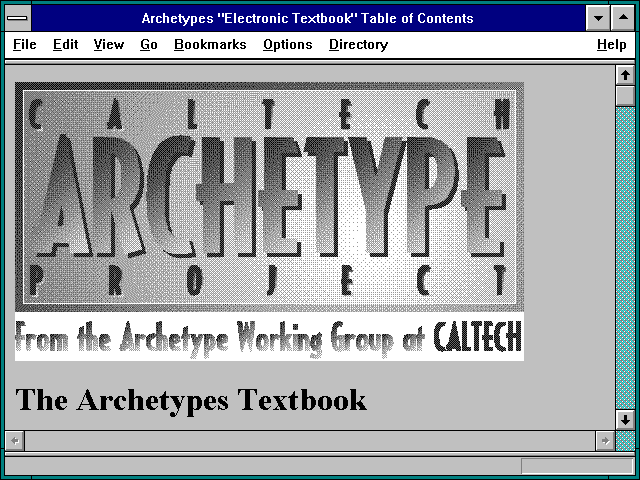Image resolution: width=640 pixels, height=480 pixels.
Task: Open the Edit menu
Action: (x=65, y=44)
